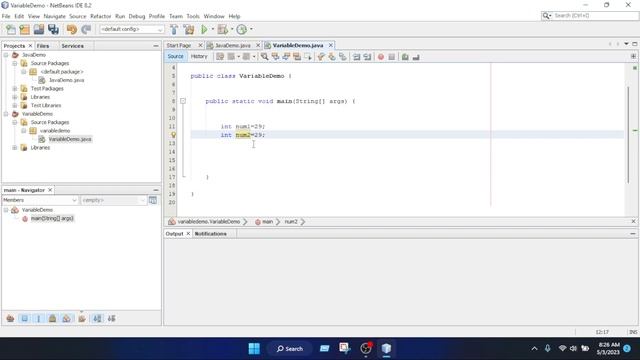Click the Toggle Bookmark editor icon

343,57
